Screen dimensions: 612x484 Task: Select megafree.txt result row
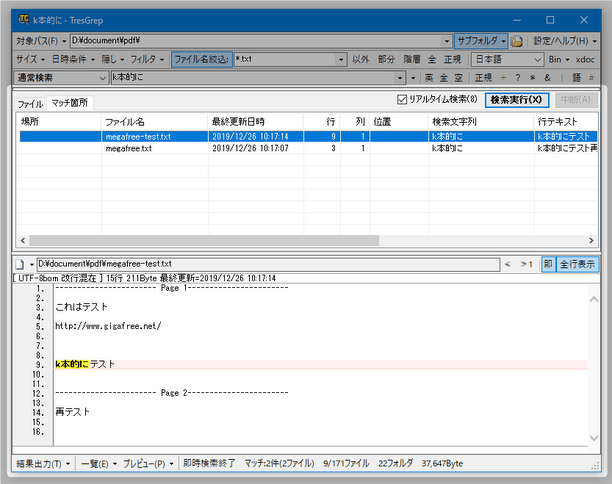pyautogui.click(x=308, y=148)
